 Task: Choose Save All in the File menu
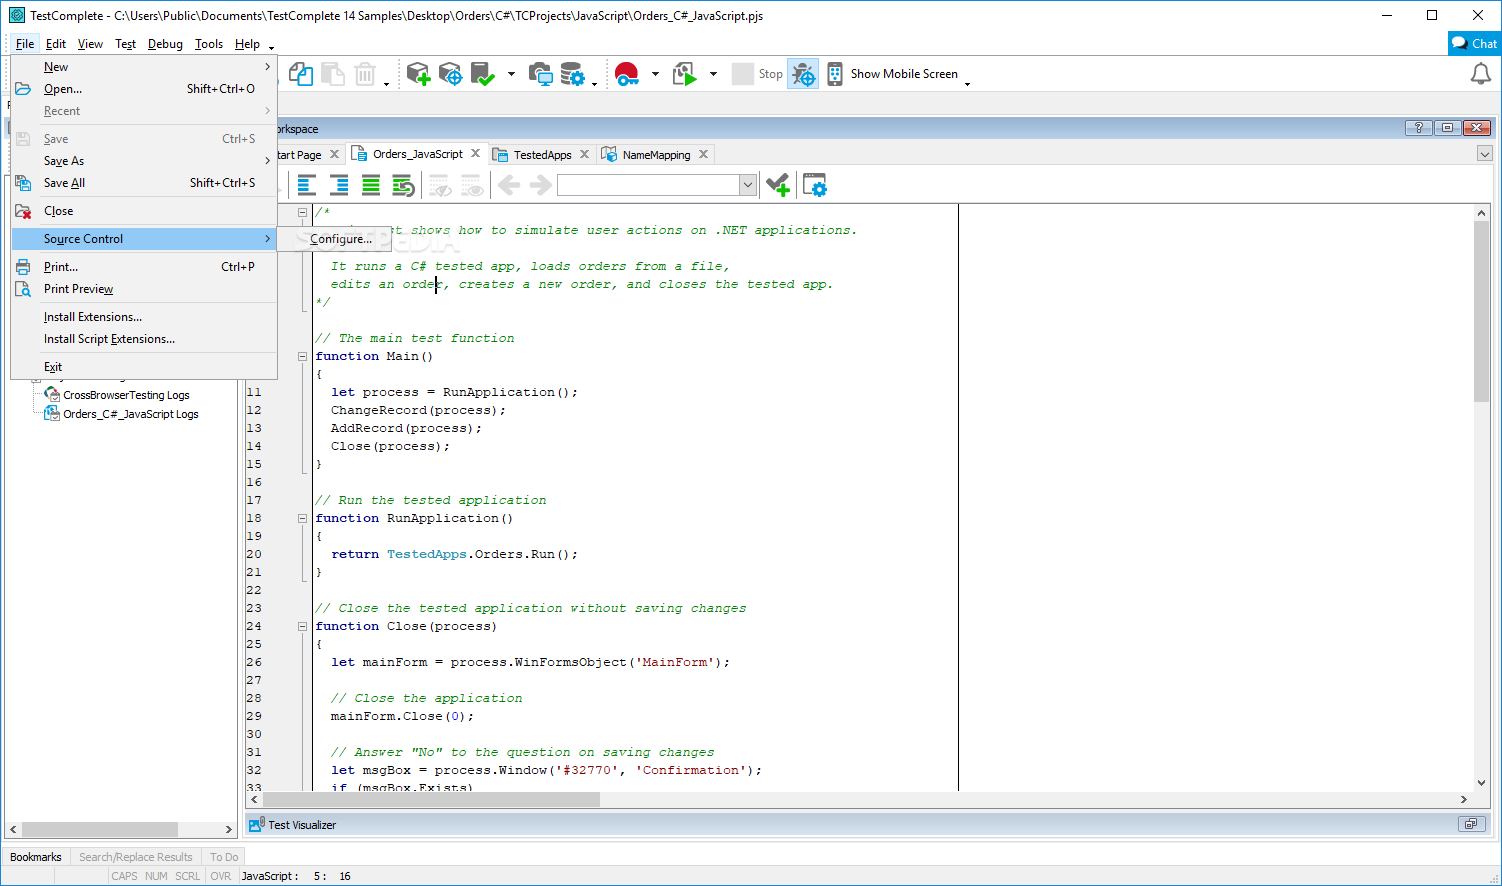144,183
